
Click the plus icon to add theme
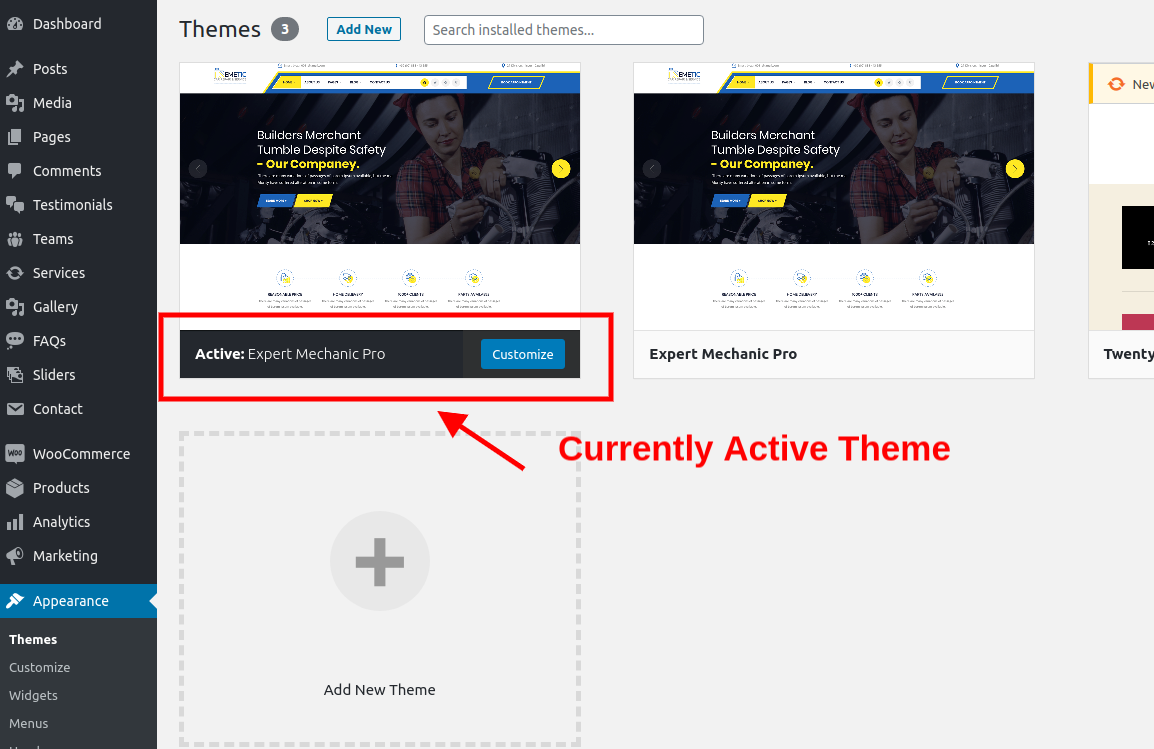(380, 561)
